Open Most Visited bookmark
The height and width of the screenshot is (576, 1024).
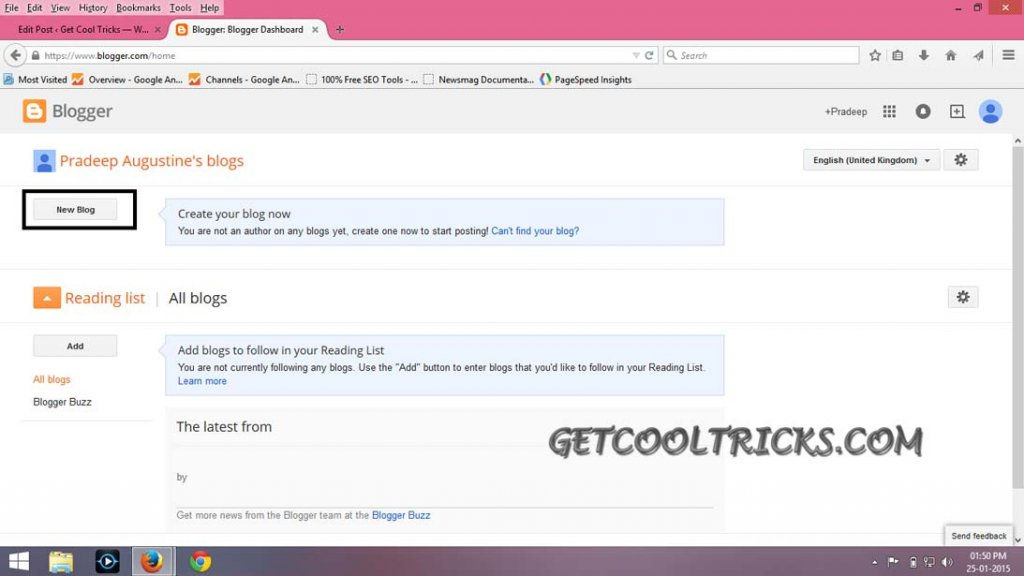35,80
